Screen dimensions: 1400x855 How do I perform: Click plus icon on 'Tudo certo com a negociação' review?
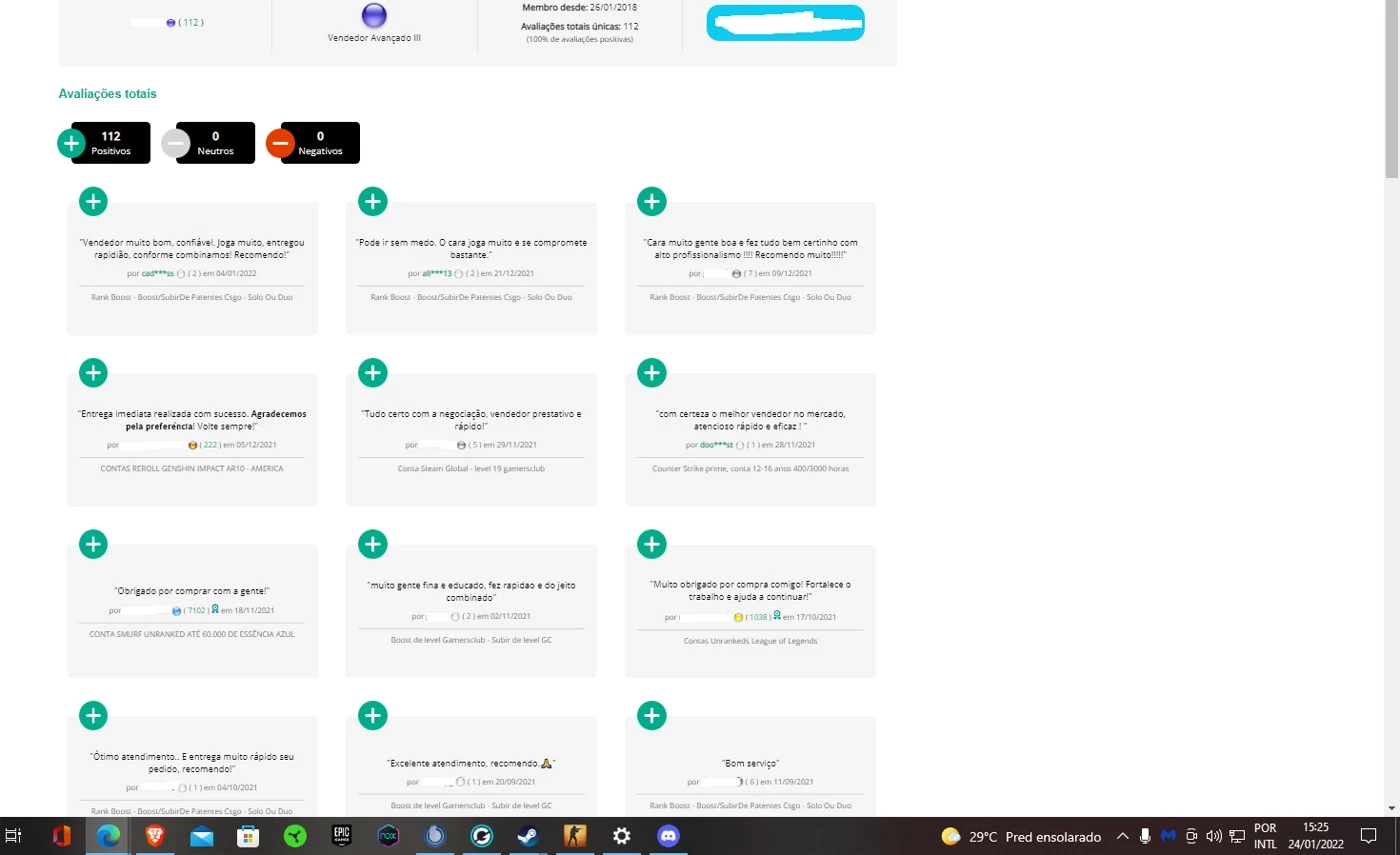click(x=372, y=373)
